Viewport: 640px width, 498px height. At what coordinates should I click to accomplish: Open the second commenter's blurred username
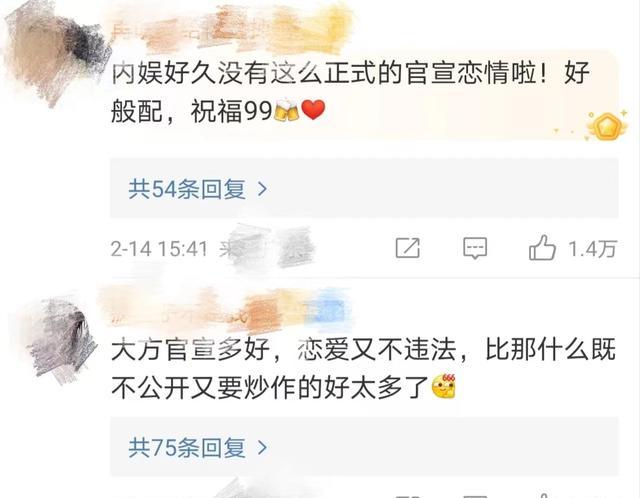click(227, 310)
